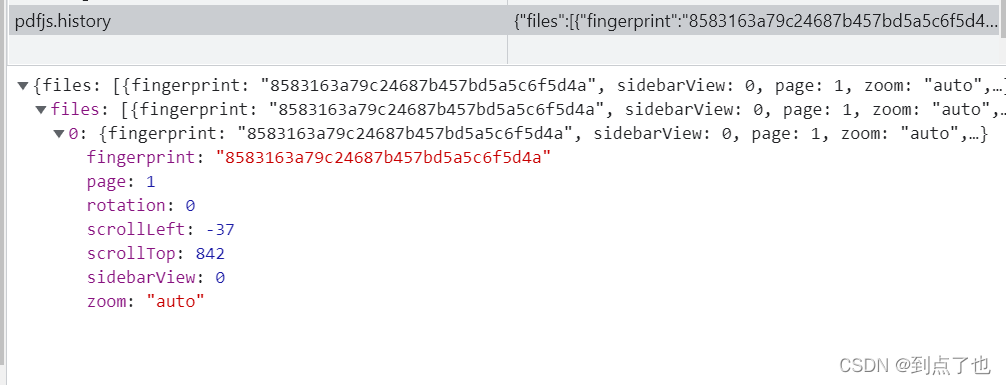Click the scrollLeft value -37
Image resolution: width=1006 pixels, height=385 pixels.
tap(220, 229)
